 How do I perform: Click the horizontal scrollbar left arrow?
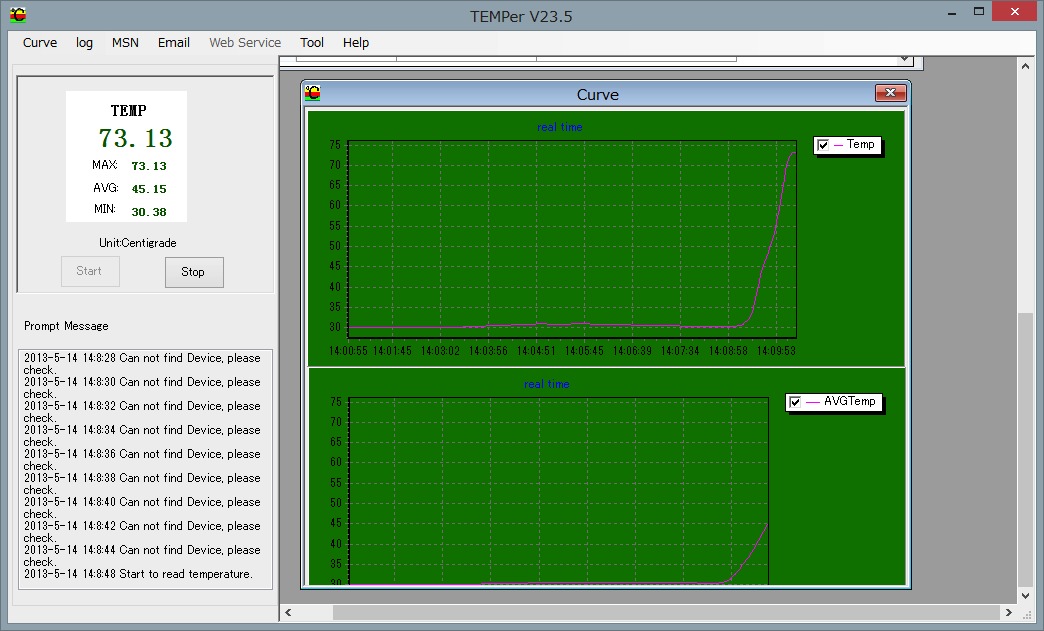click(x=289, y=612)
